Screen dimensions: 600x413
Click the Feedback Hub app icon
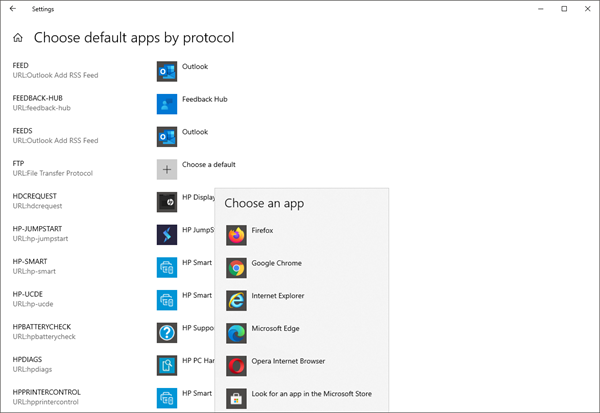pos(167,104)
